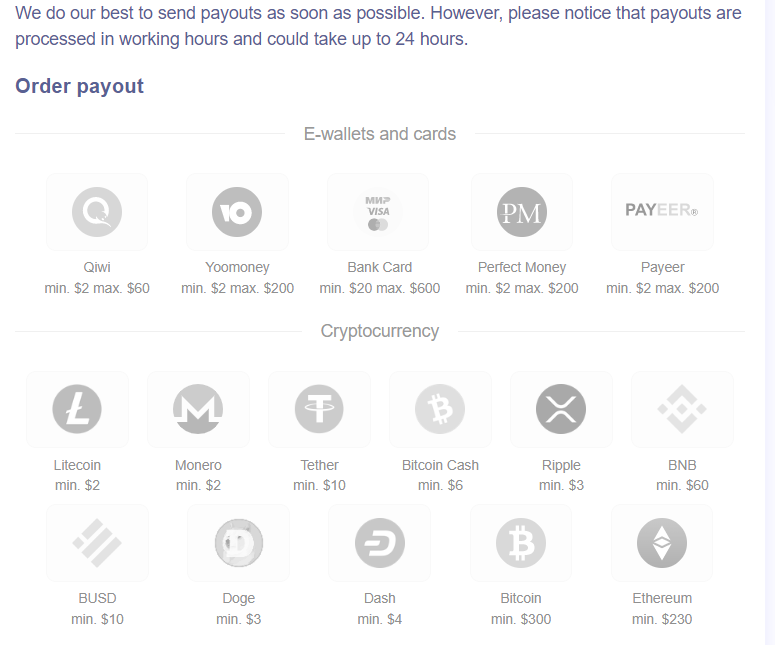Select the Qiwi payout icon

(x=97, y=212)
